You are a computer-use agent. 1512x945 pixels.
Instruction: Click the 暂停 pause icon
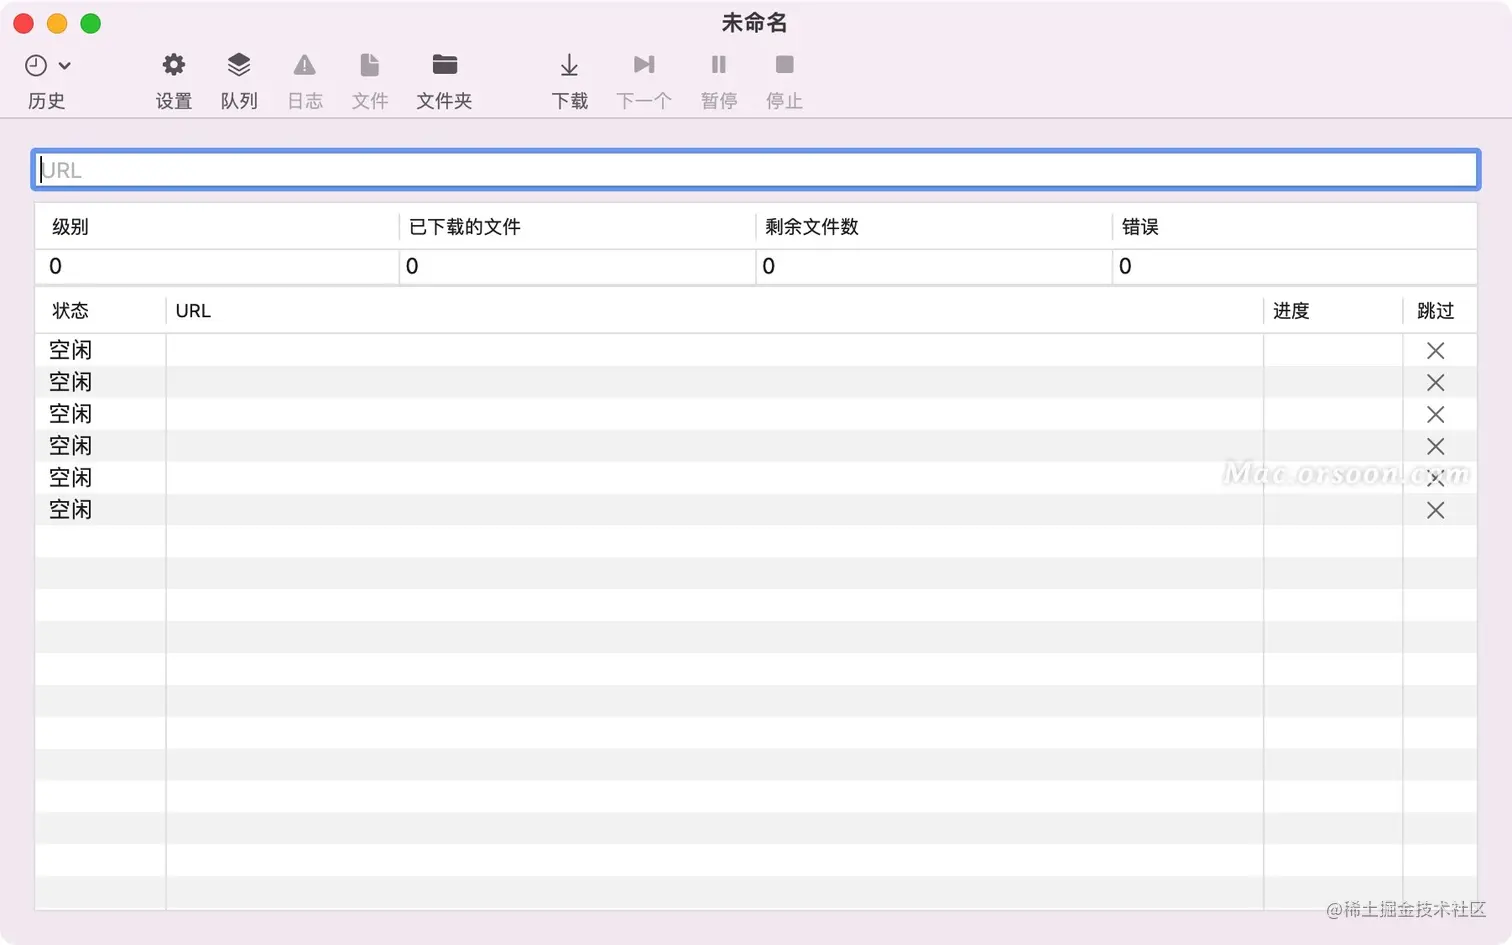tap(719, 65)
